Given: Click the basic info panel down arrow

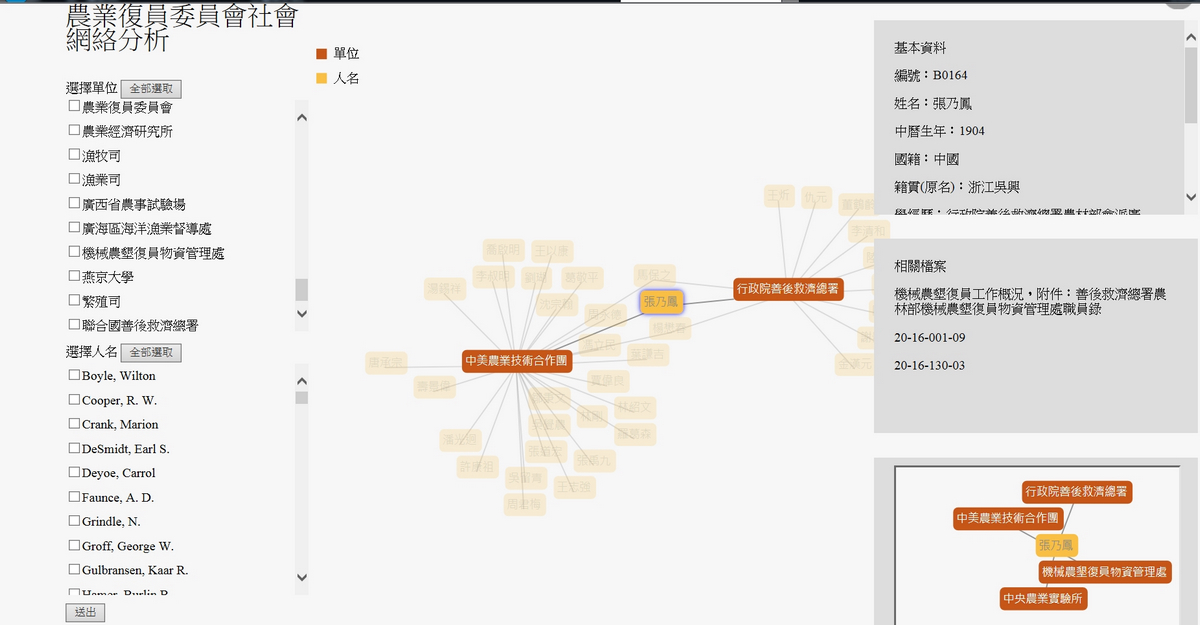Looking at the screenshot, I should pos(1190,197).
